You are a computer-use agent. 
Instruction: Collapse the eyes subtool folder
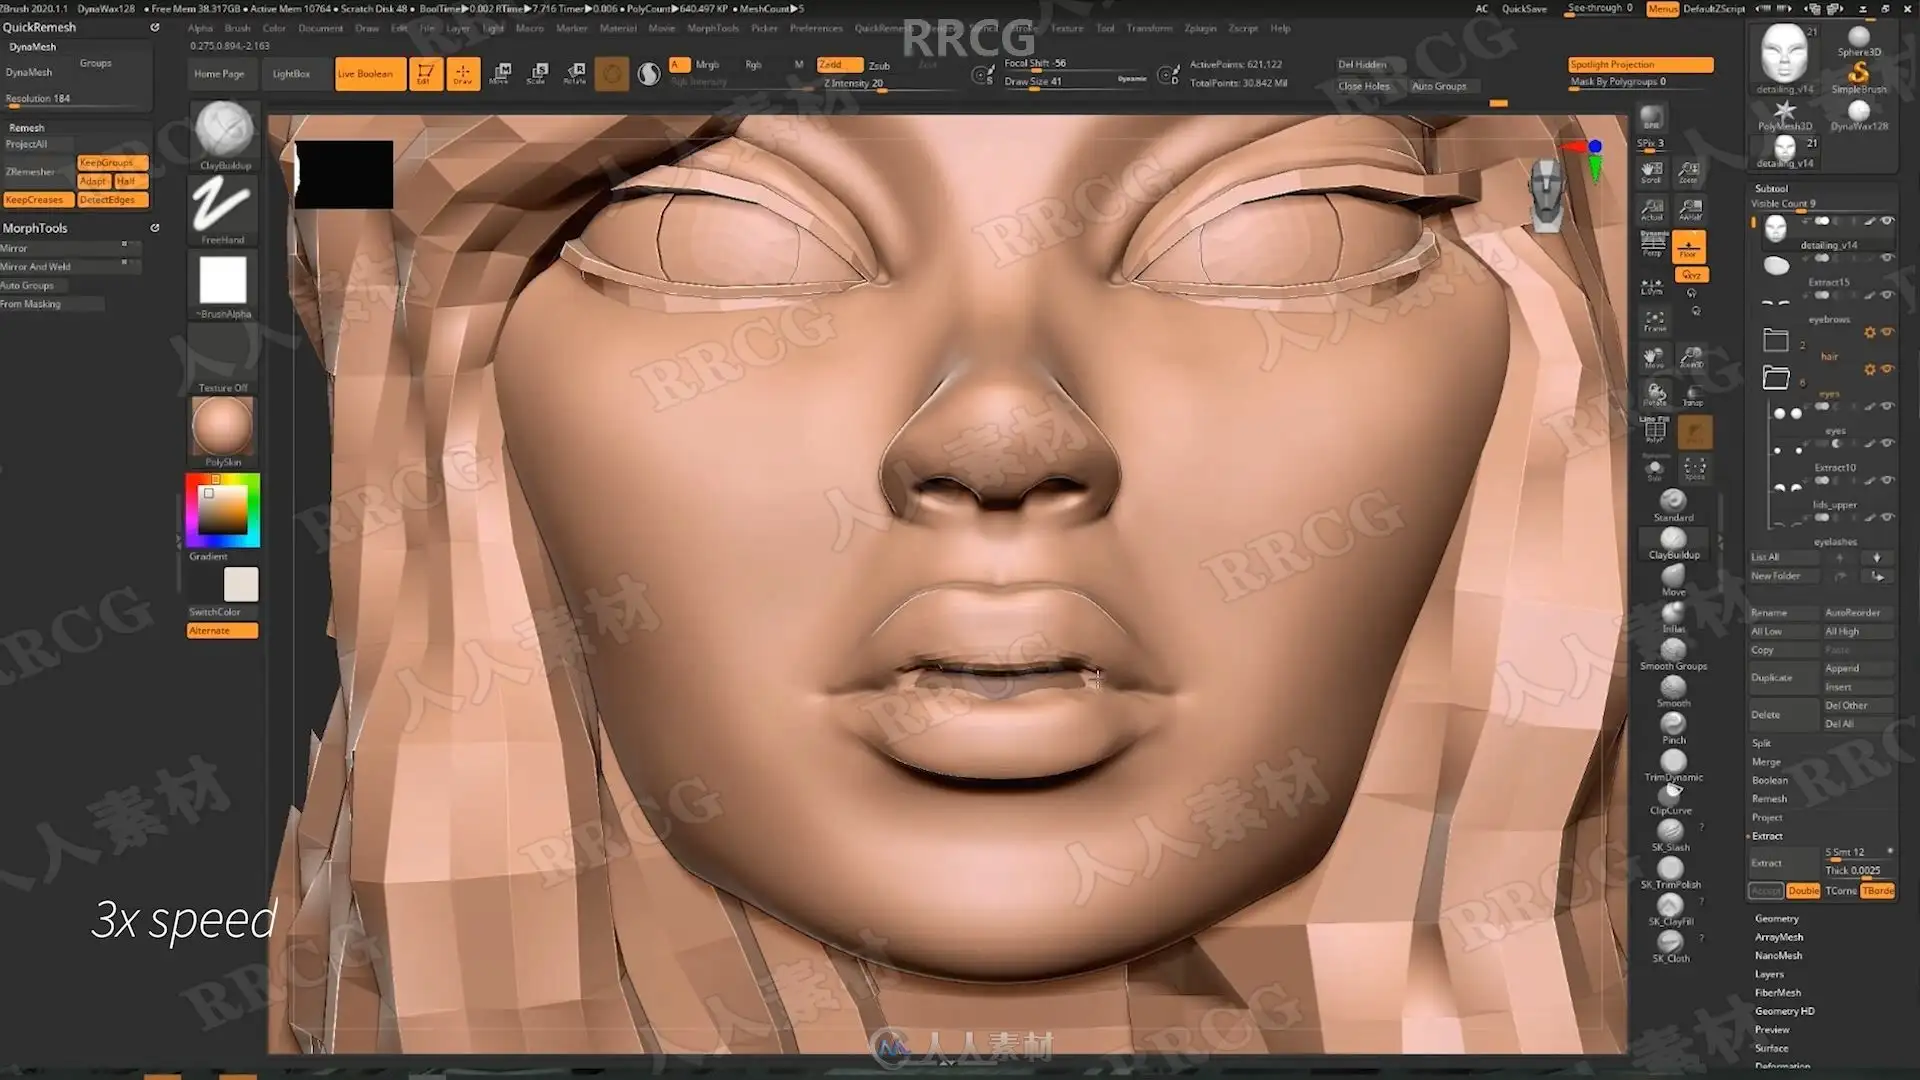1775,377
